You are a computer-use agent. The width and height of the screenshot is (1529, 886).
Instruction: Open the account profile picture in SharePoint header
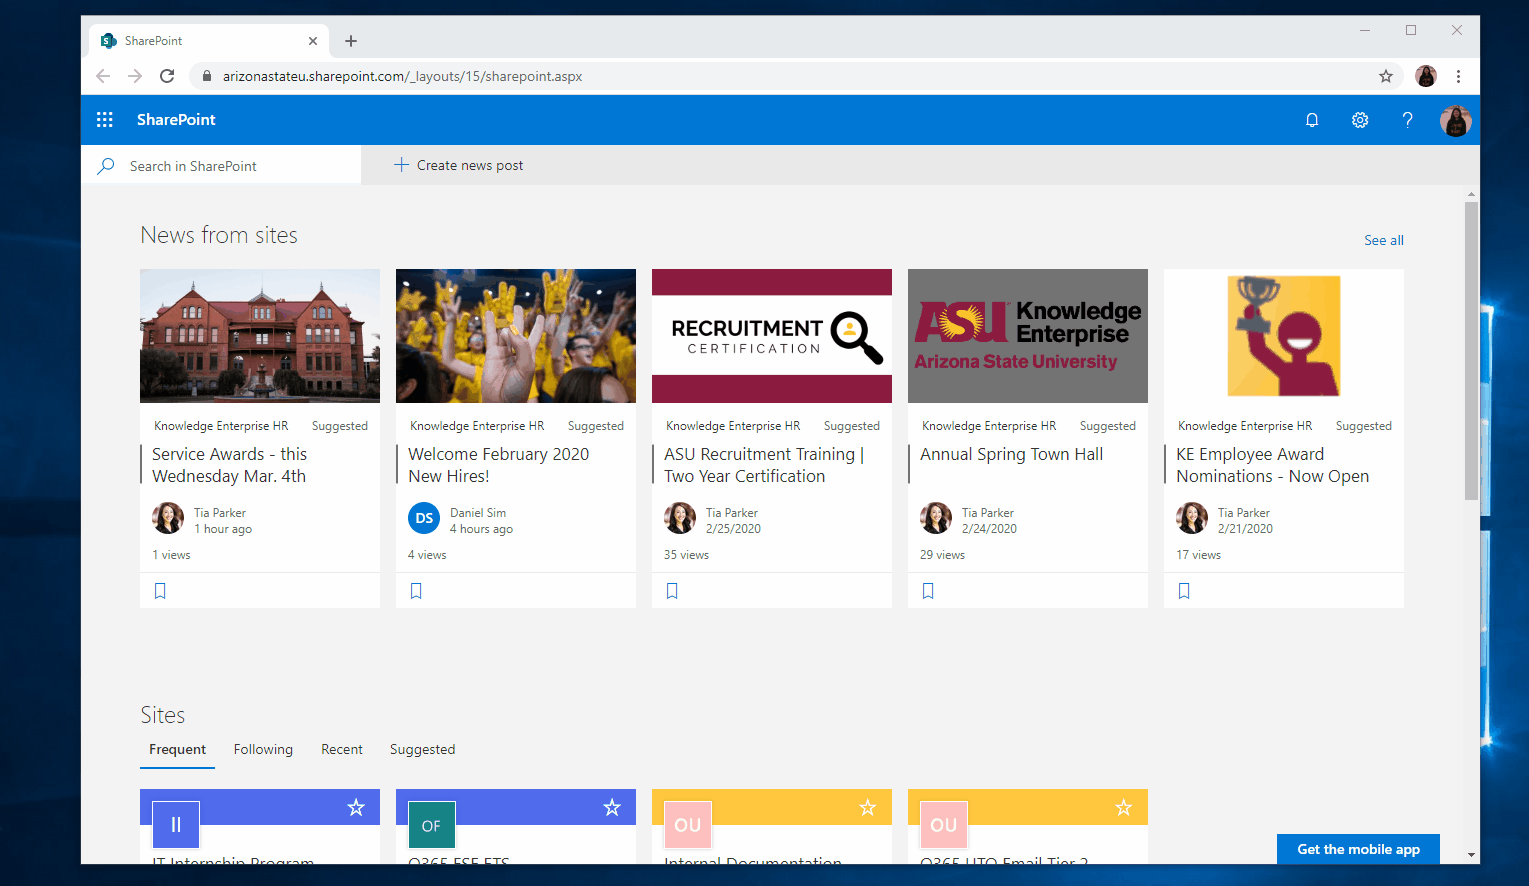(x=1455, y=121)
